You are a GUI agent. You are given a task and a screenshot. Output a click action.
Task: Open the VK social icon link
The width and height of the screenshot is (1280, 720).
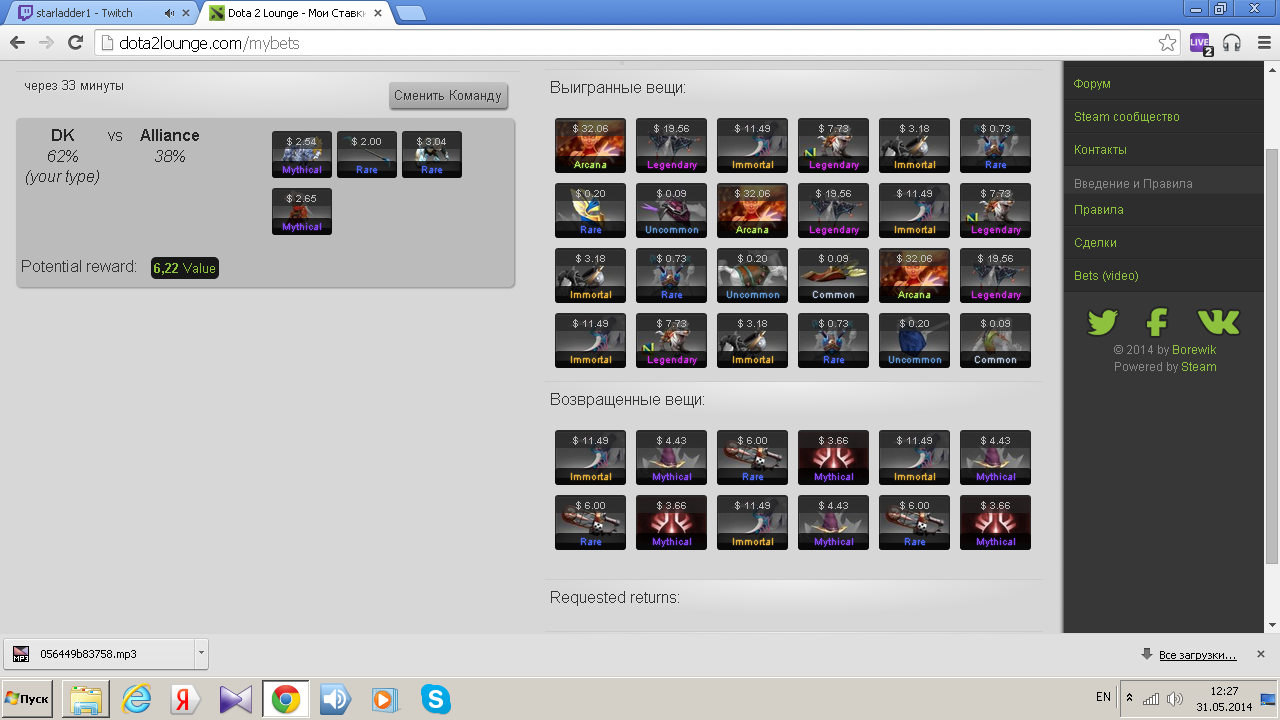[x=1218, y=322]
